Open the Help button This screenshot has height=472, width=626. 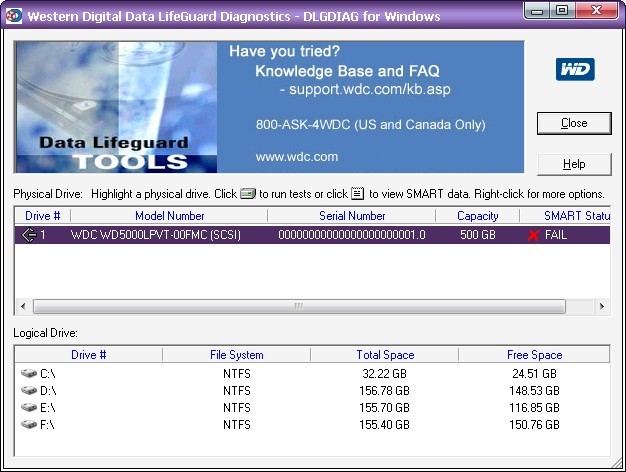(x=574, y=164)
